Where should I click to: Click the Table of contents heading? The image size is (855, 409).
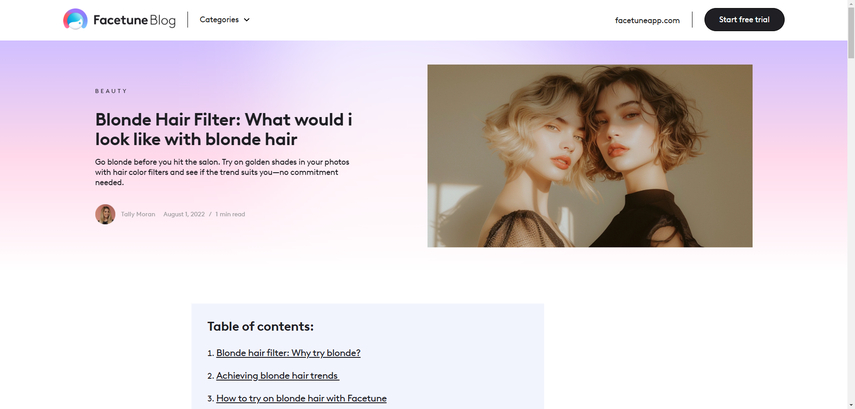coord(261,327)
